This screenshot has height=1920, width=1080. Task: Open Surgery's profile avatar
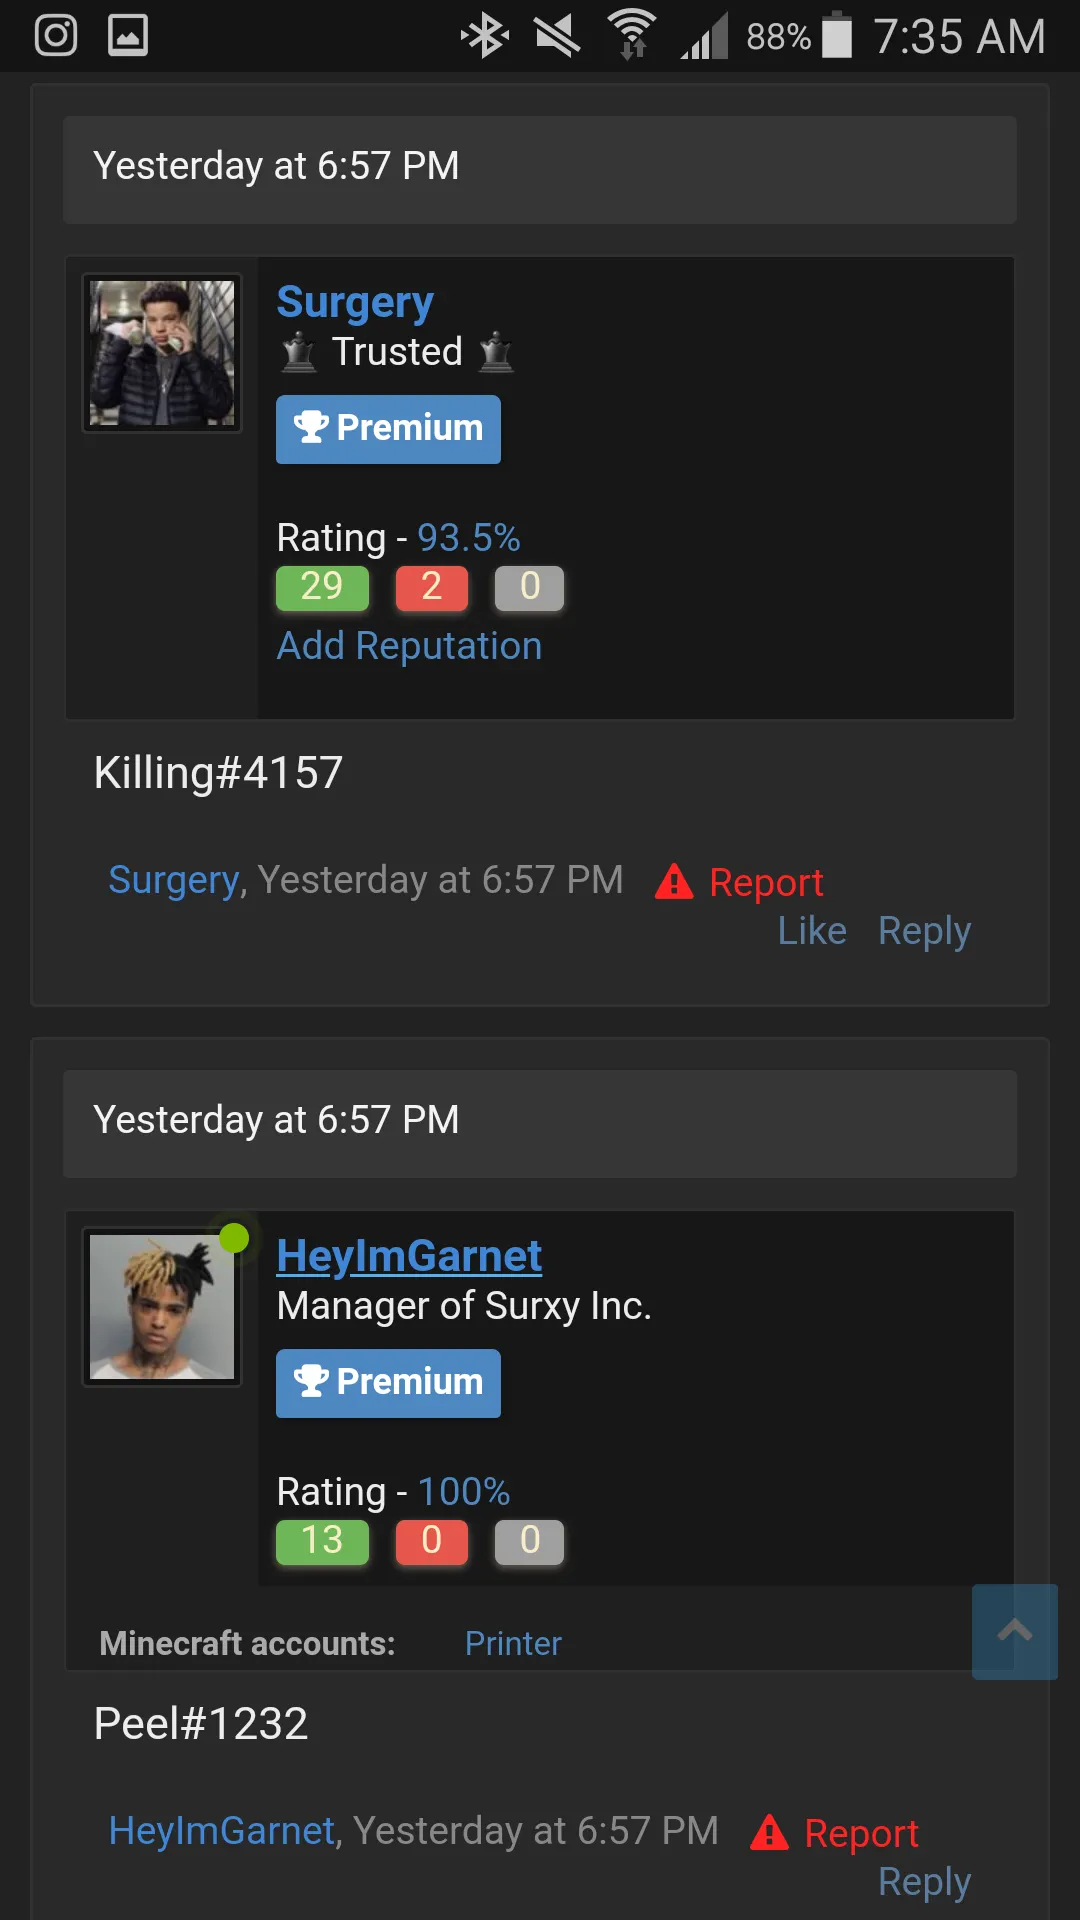tap(162, 353)
